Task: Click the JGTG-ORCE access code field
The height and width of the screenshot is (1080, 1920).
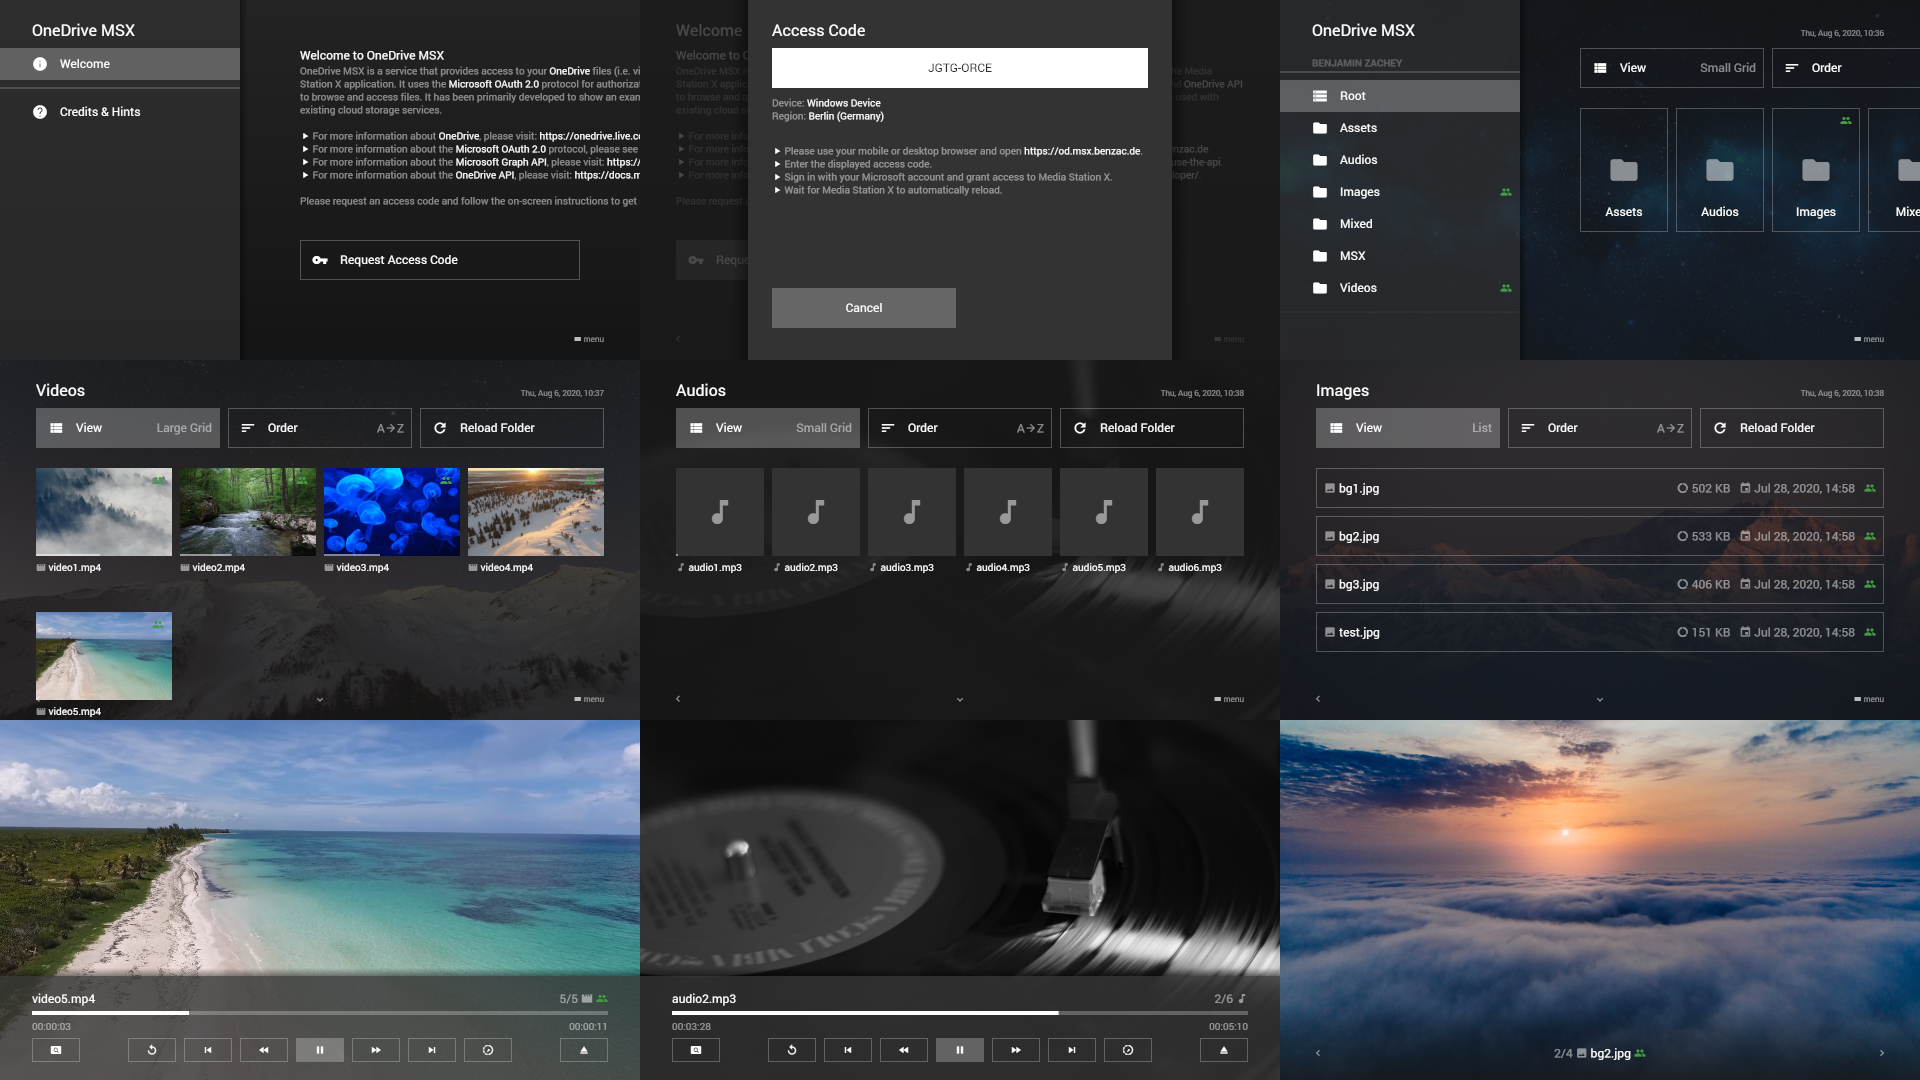Action: pos(960,68)
